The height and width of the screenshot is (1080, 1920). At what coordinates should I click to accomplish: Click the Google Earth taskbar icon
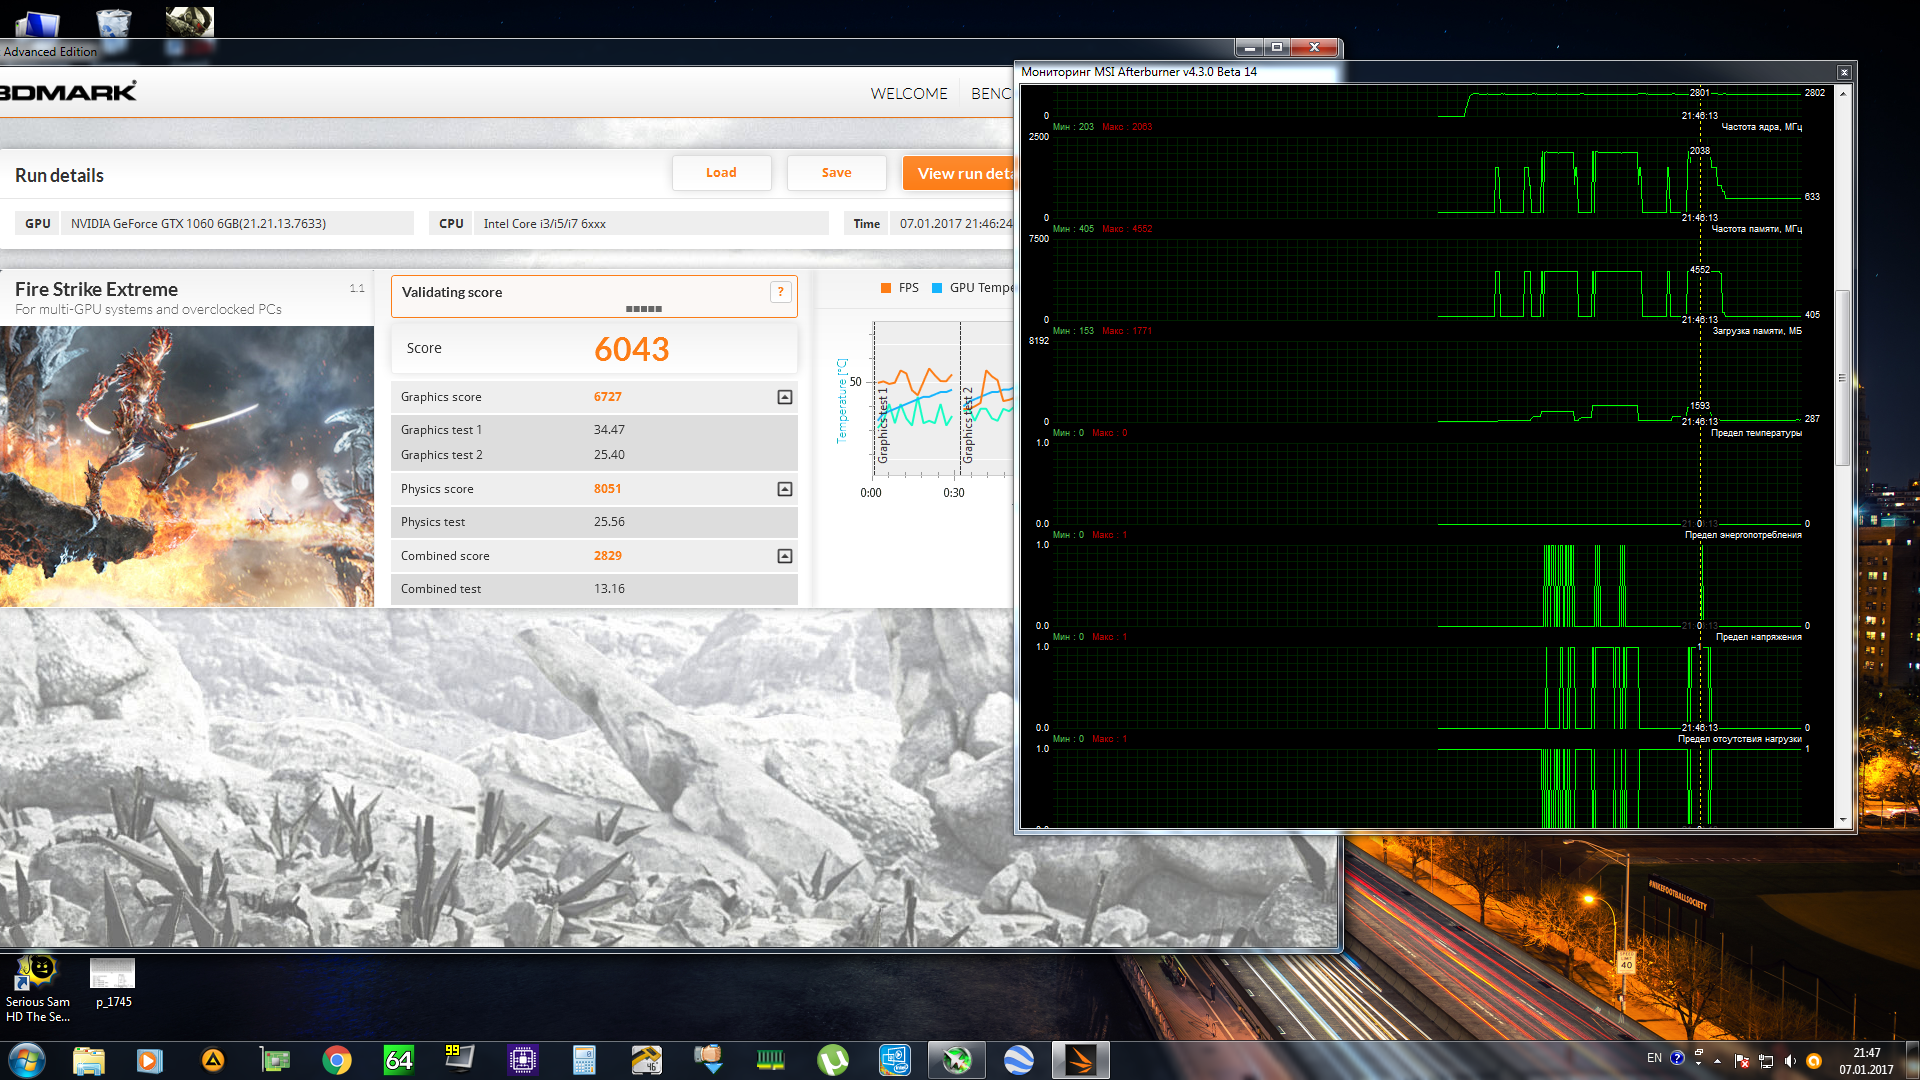coord(1018,1060)
